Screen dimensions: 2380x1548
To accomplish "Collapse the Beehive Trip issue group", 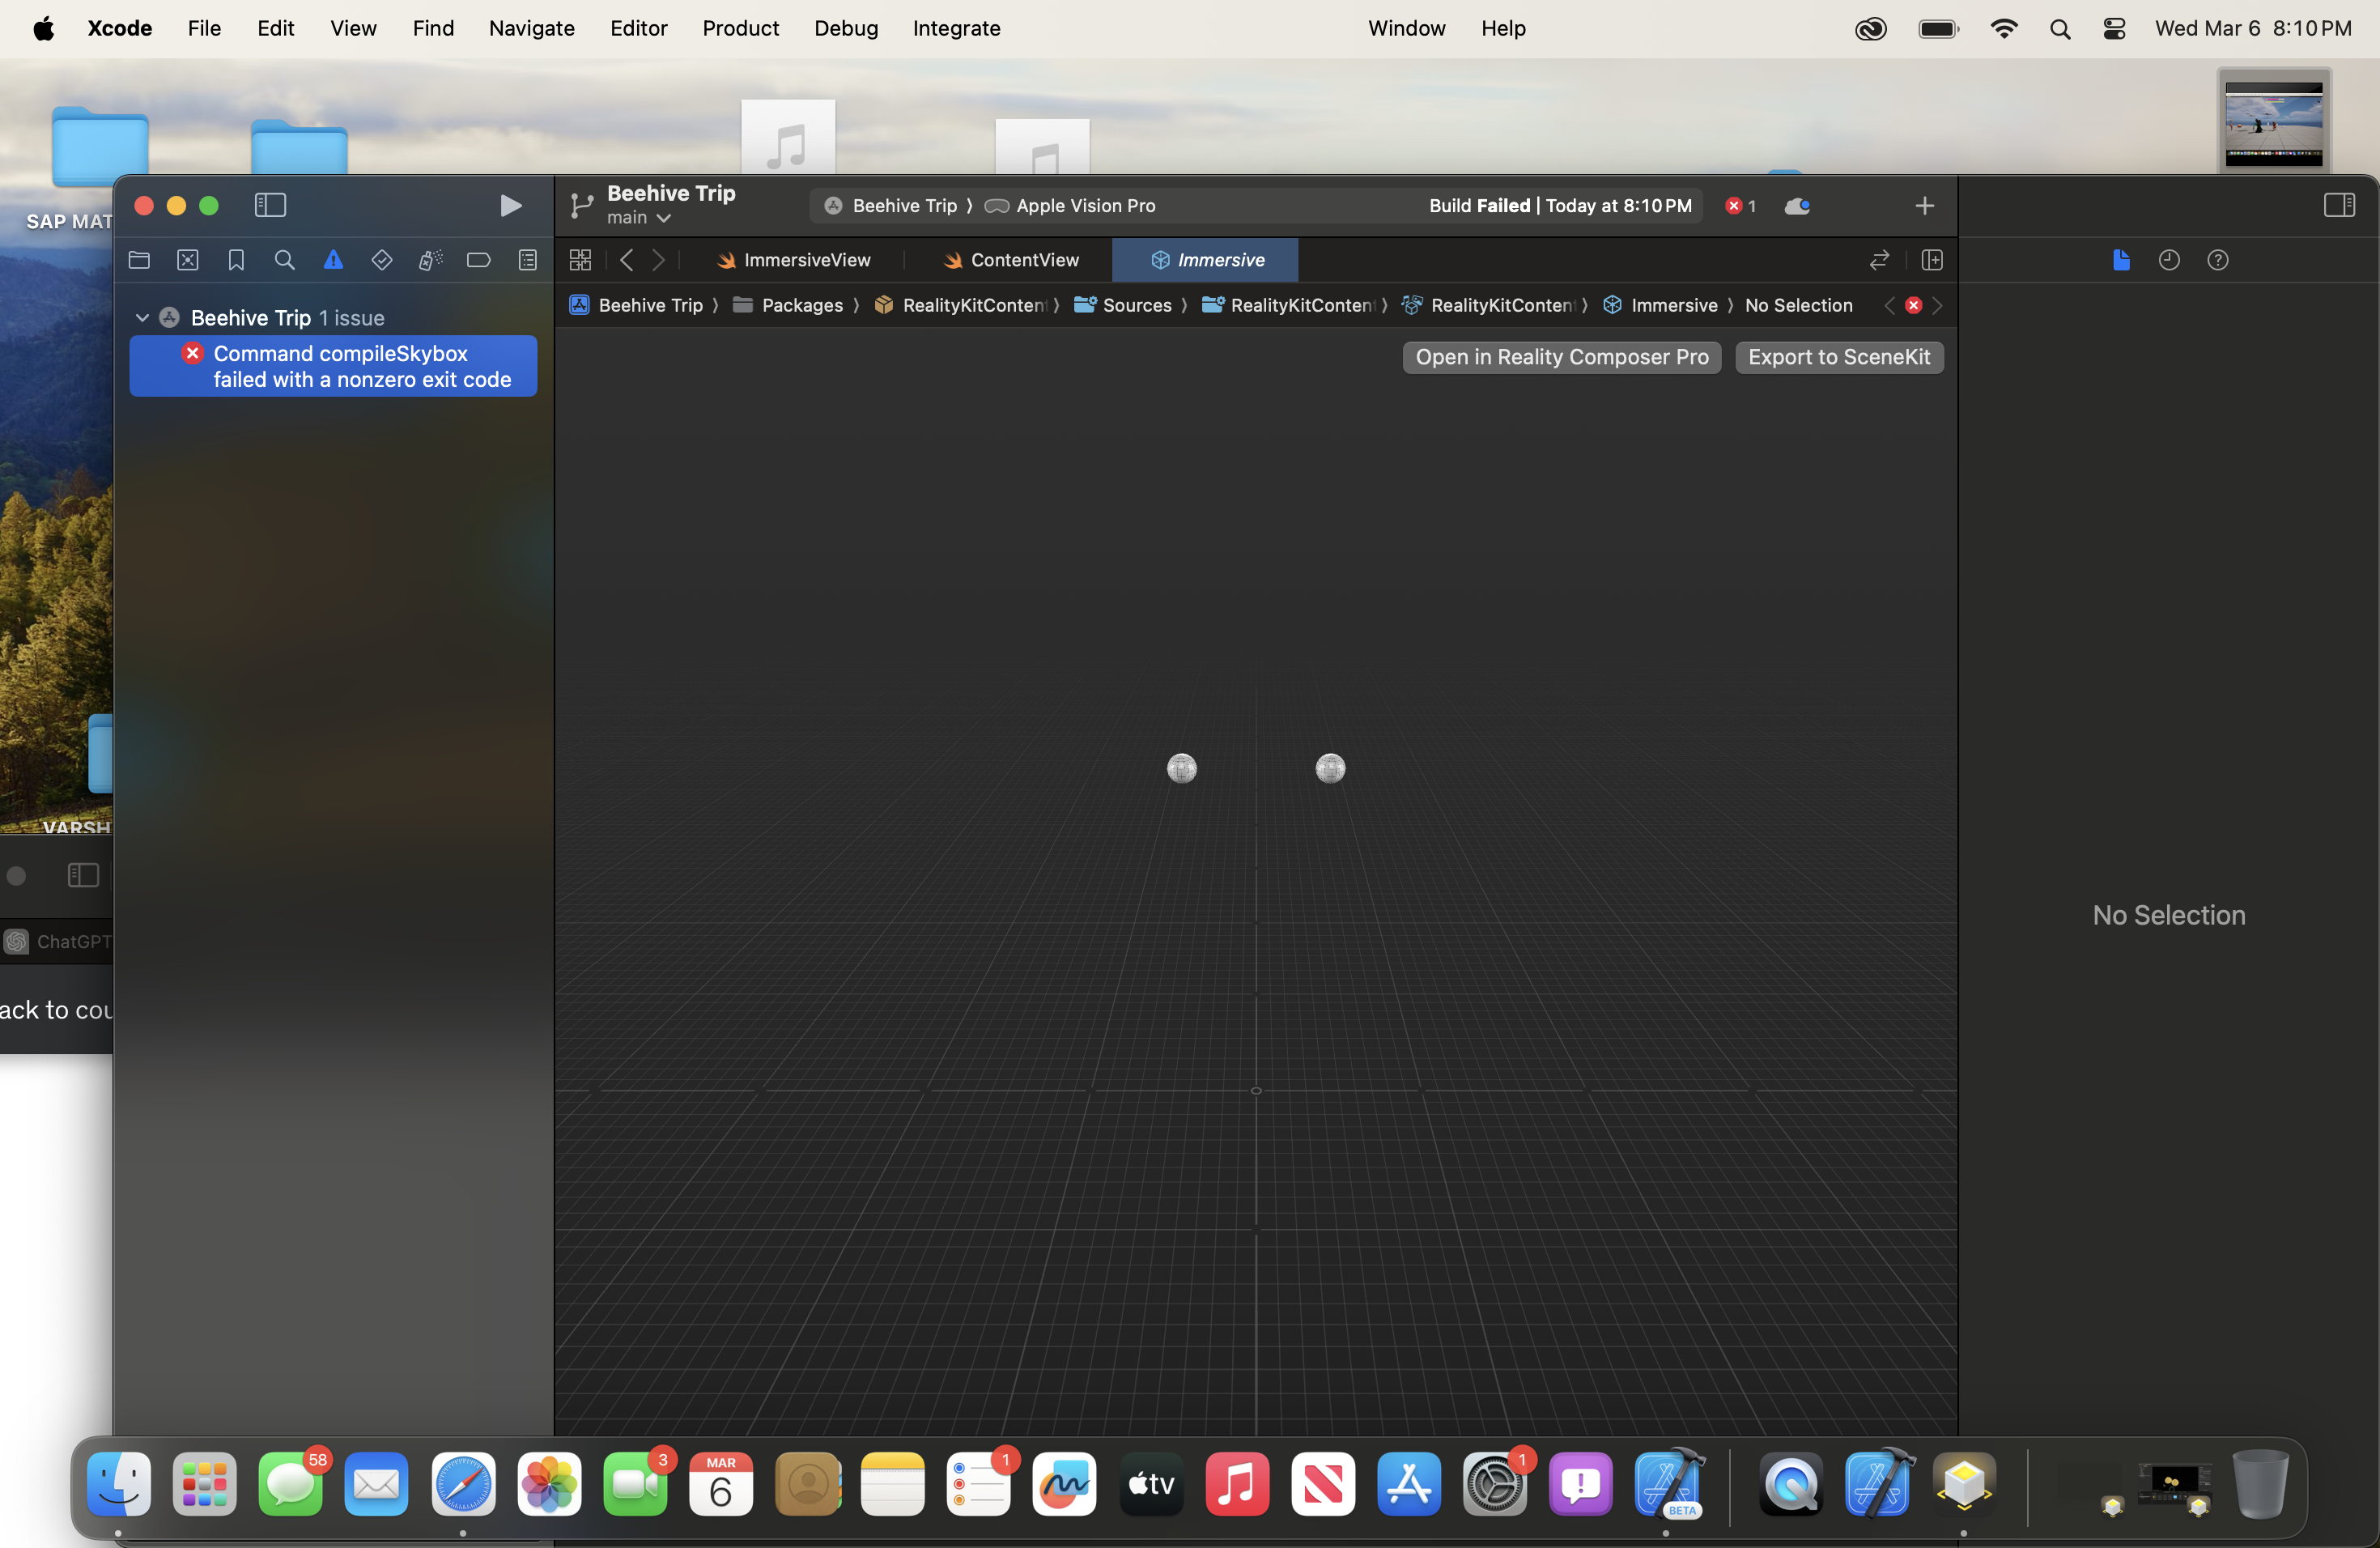I will [x=142, y=317].
